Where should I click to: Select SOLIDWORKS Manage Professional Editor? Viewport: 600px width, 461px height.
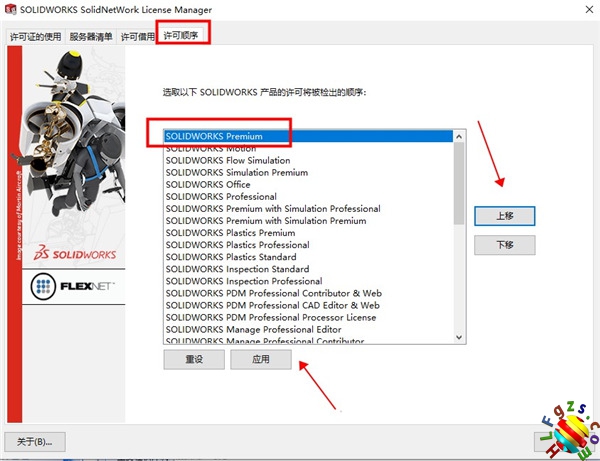pos(309,329)
